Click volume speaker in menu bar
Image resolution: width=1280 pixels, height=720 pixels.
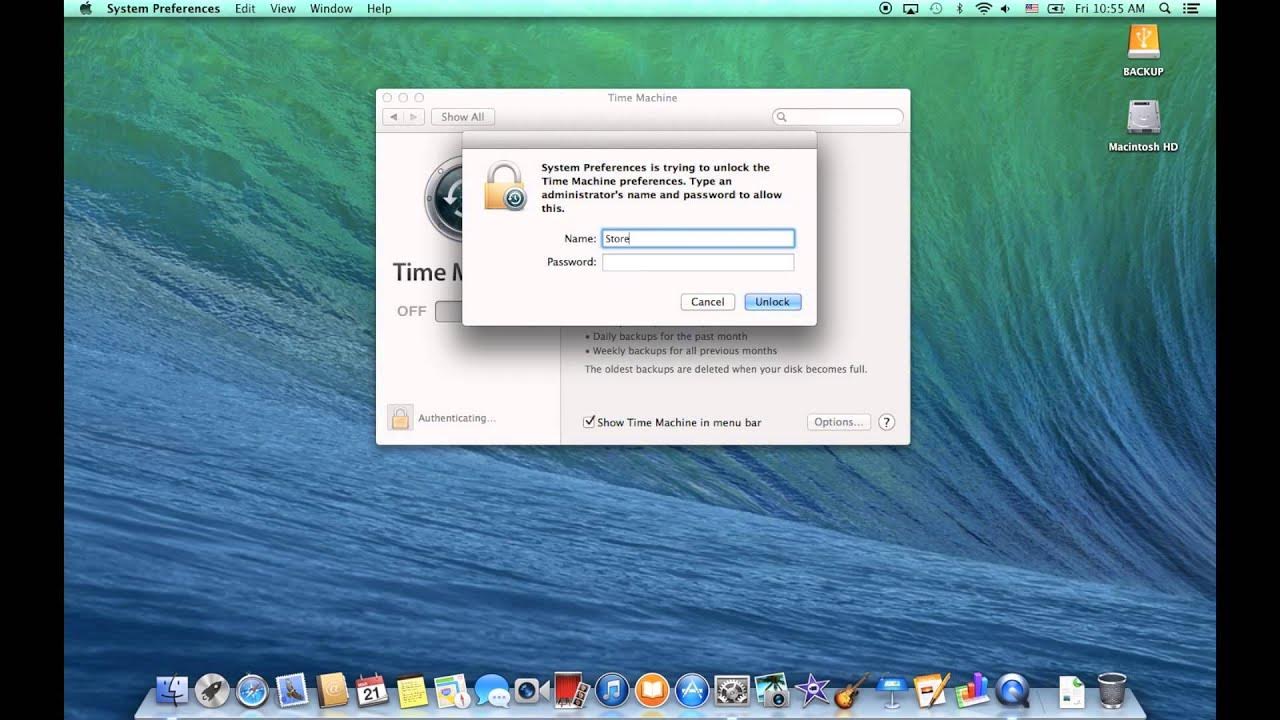tap(1006, 8)
